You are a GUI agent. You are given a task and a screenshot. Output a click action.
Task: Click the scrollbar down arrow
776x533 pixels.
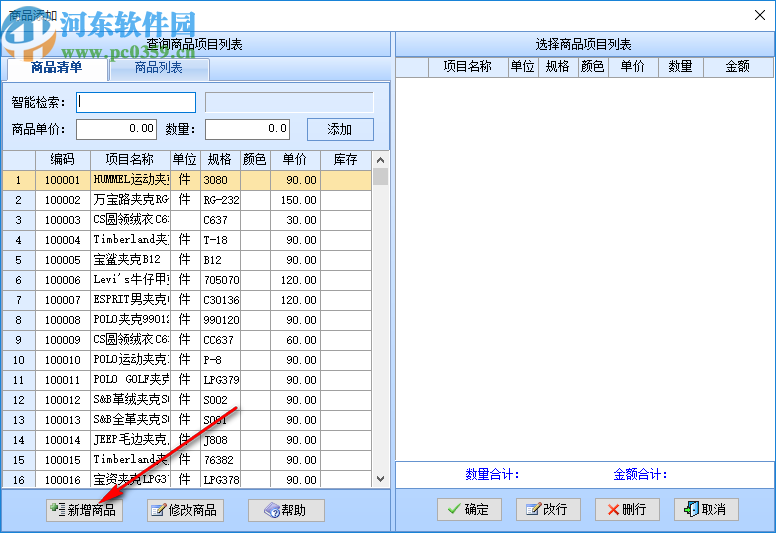click(380, 479)
